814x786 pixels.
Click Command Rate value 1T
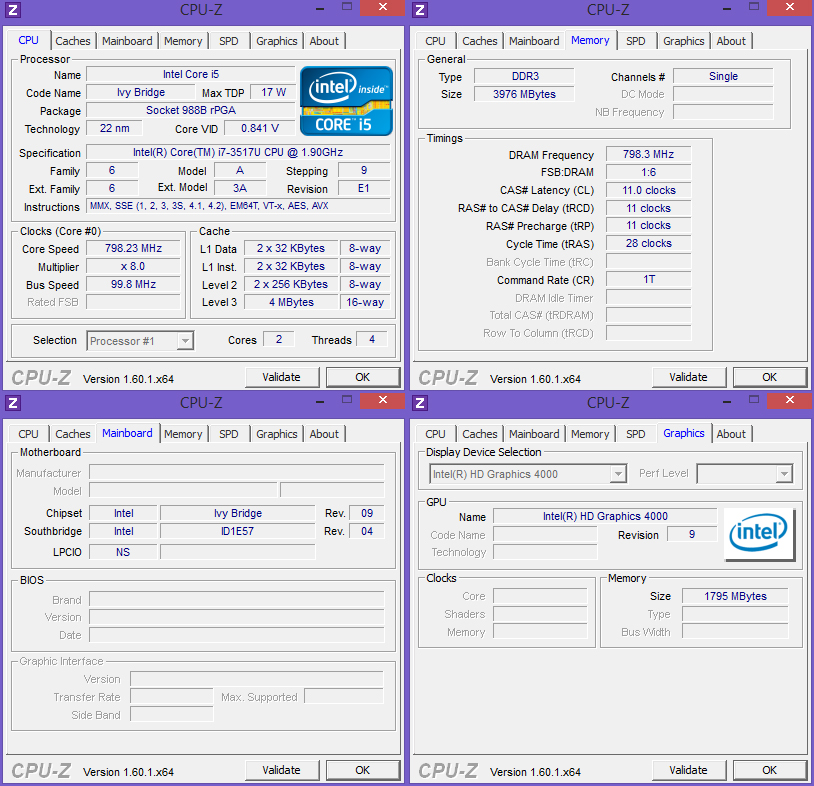tap(648, 280)
